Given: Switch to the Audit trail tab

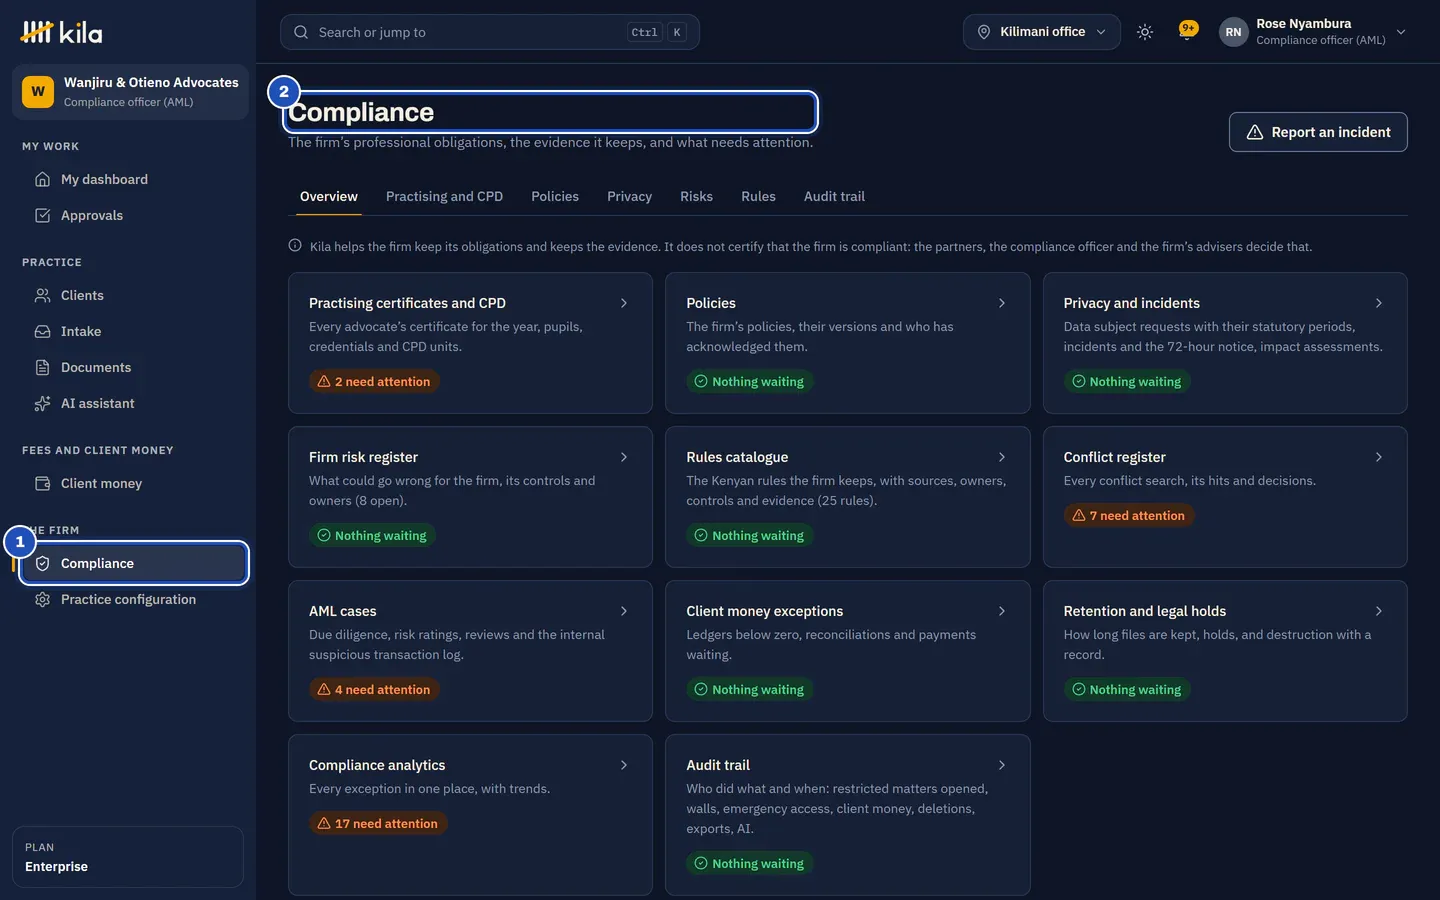Looking at the screenshot, I should [834, 197].
